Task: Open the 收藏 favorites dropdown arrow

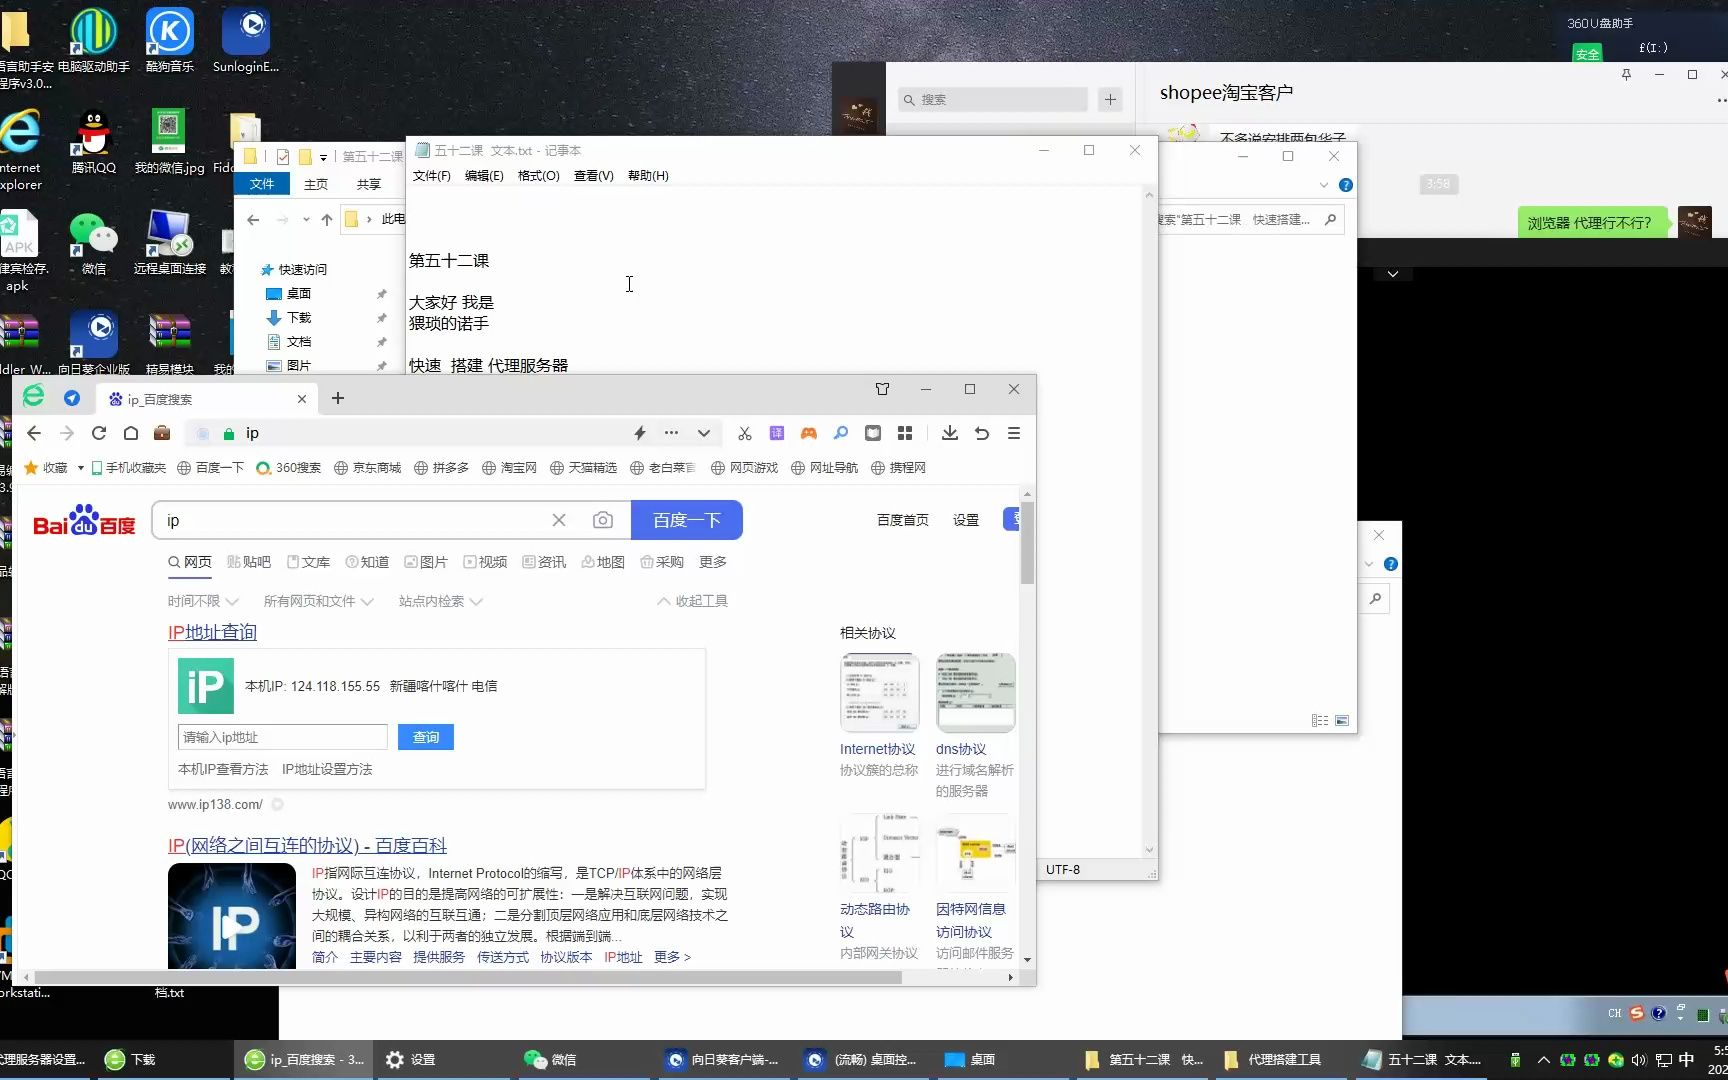Action: pos(81,467)
